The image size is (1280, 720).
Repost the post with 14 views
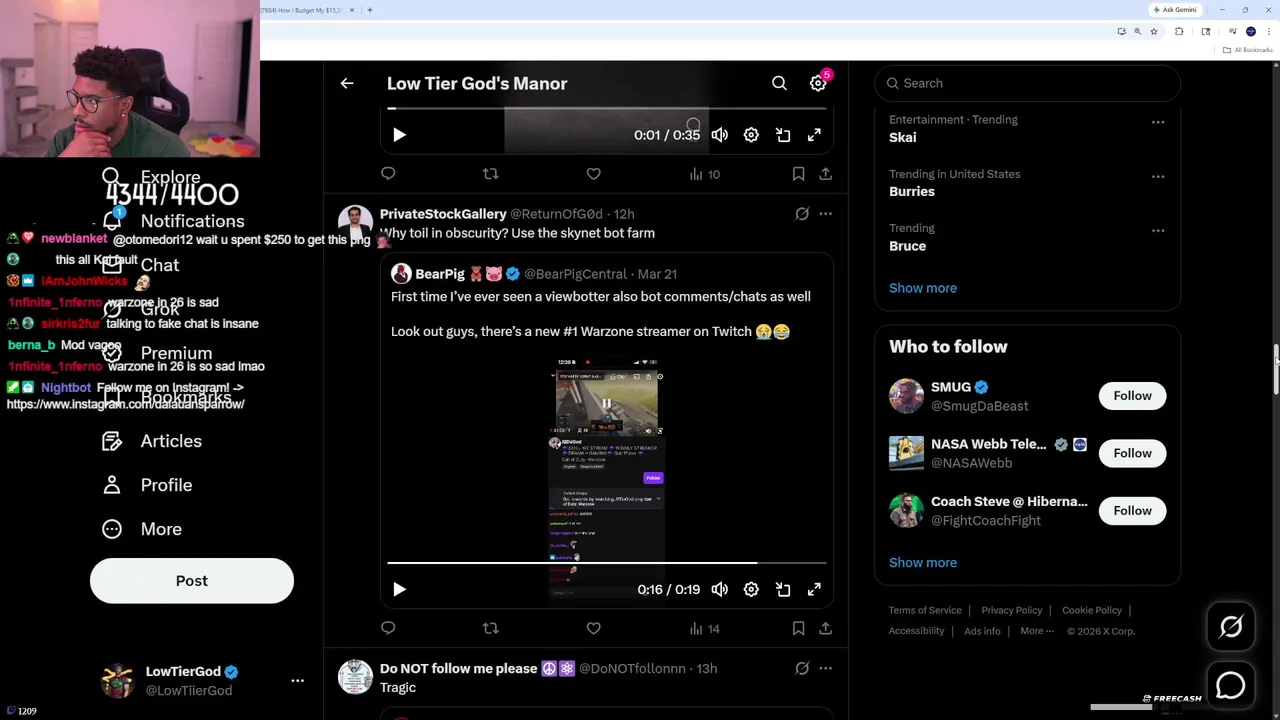click(490, 628)
